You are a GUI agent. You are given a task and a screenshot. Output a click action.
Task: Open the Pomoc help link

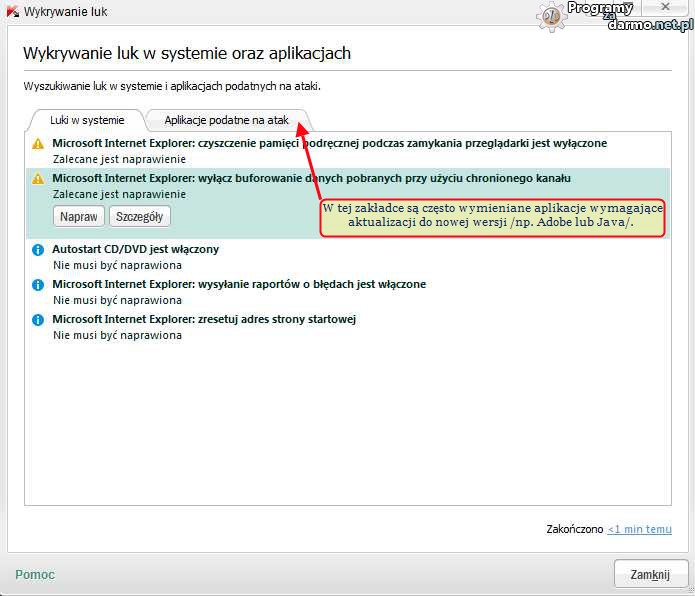35,575
